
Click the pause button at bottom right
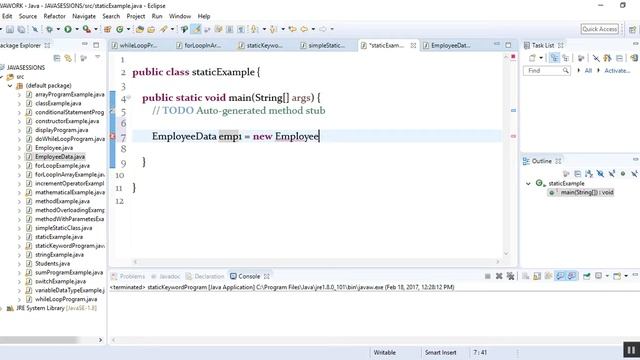631,350
